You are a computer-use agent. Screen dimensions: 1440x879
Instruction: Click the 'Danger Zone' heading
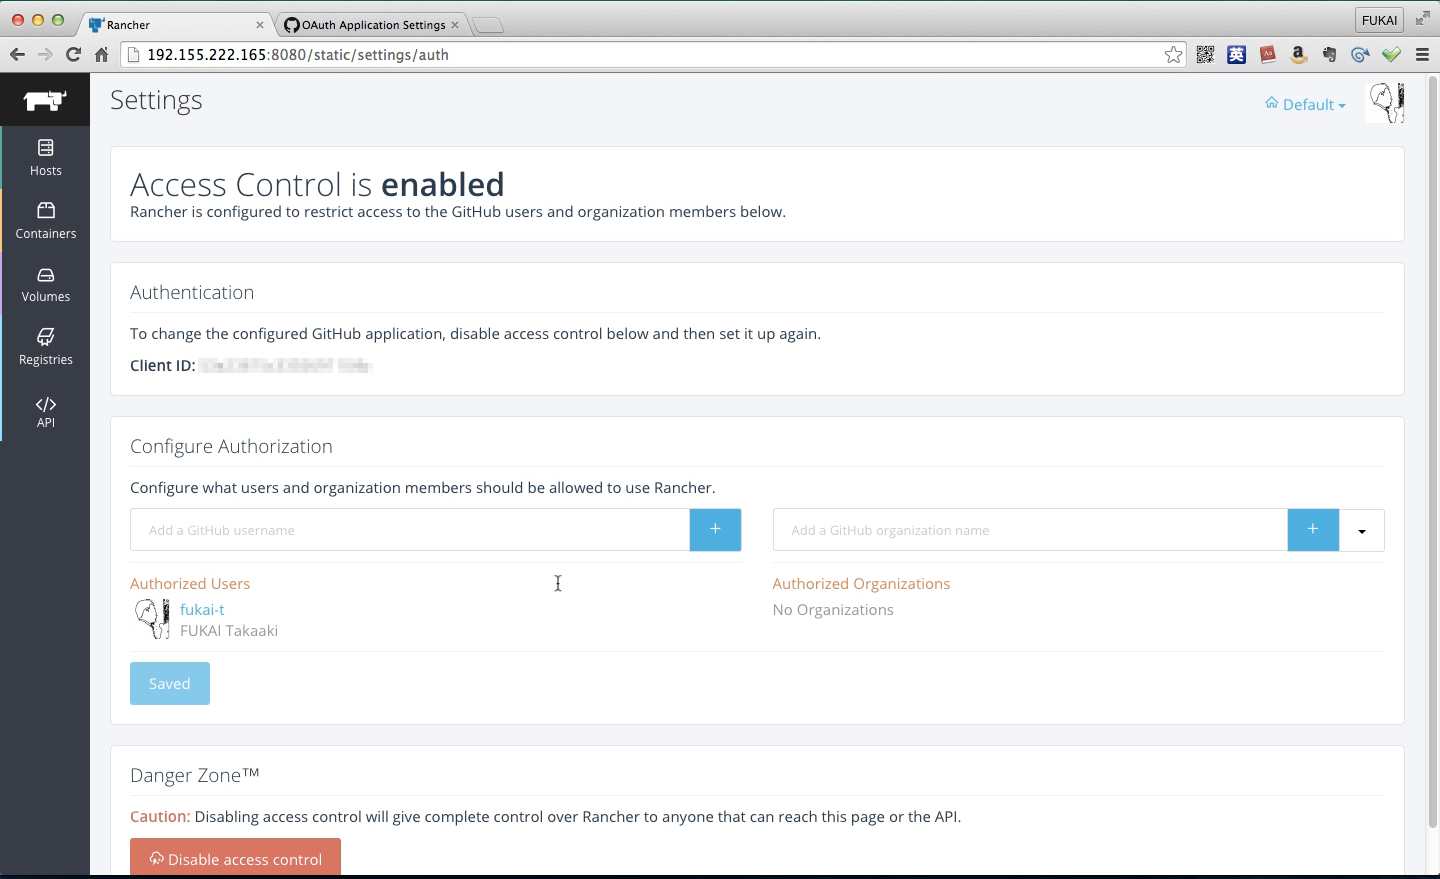pyautogui.click(x=195, y=775)
